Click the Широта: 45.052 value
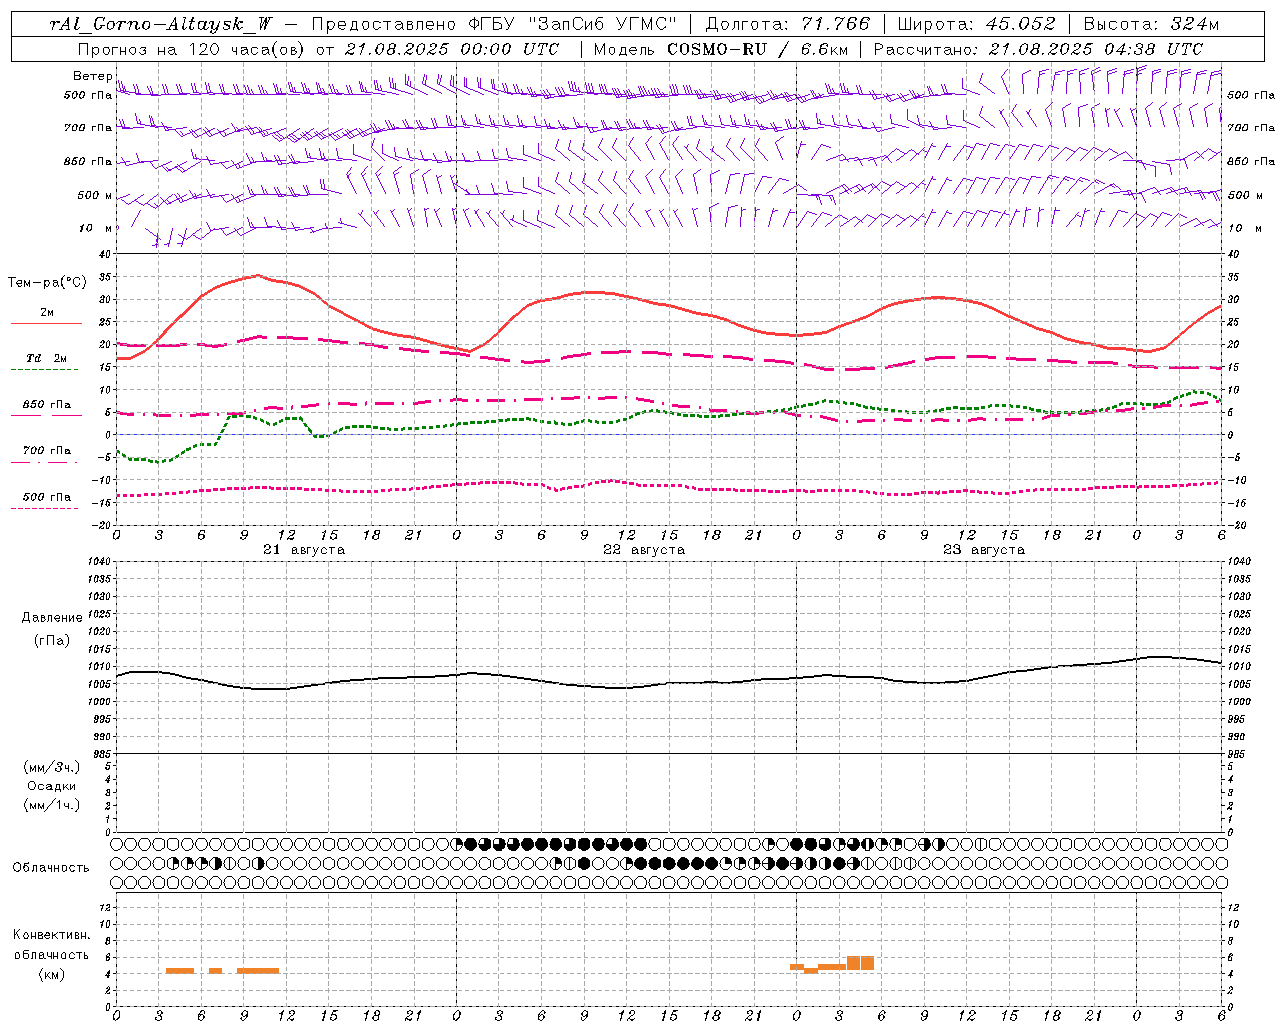1280x1024 pixels. (976, 24)
